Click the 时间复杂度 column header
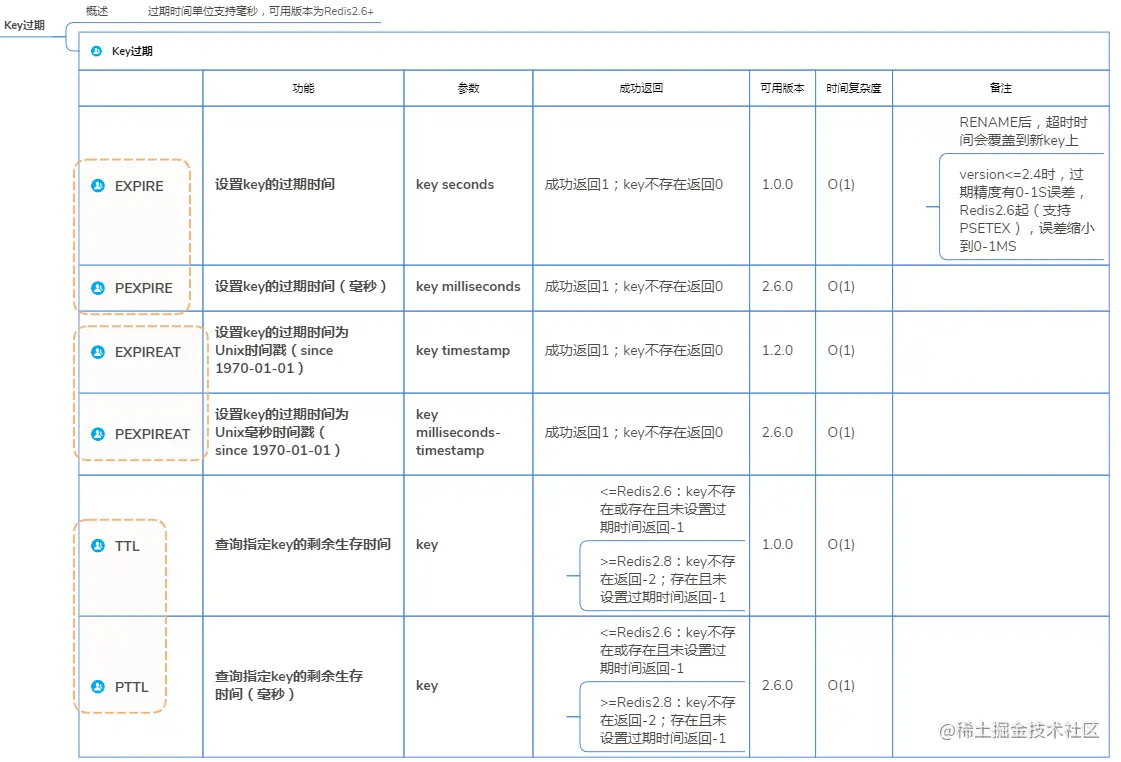 click(854, 88)
